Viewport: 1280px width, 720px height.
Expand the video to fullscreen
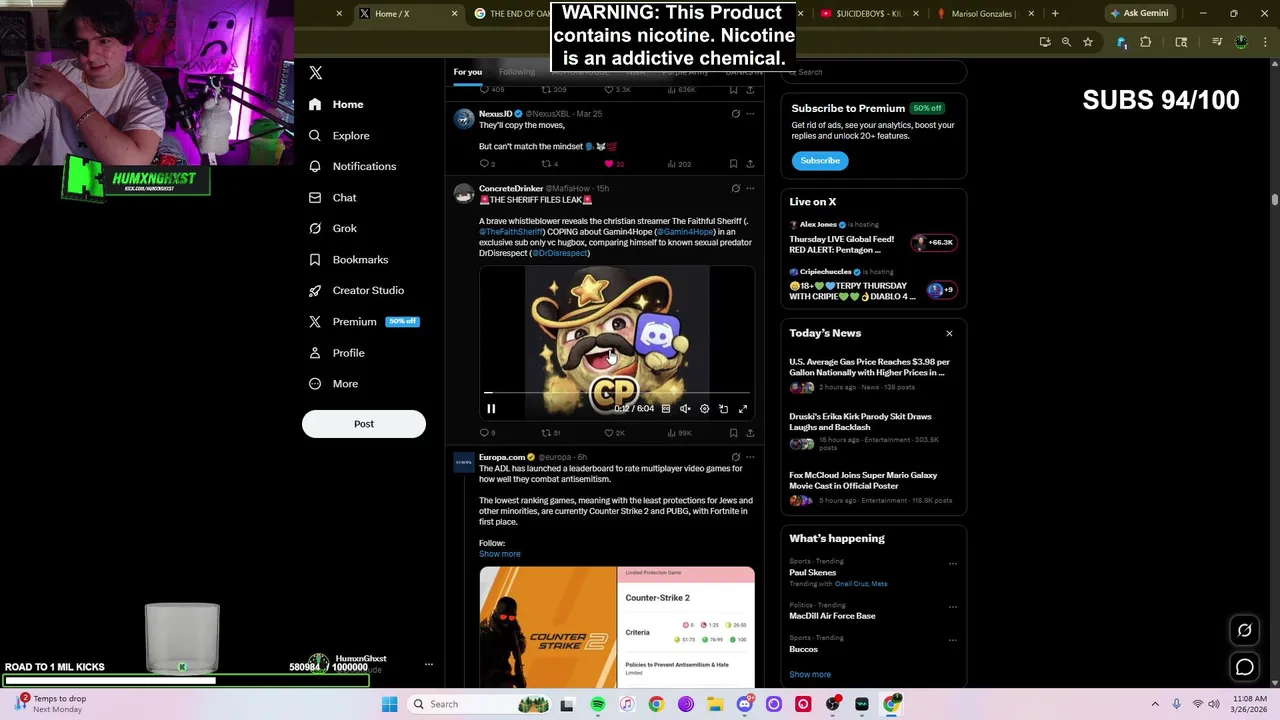(x=743, y=409)
